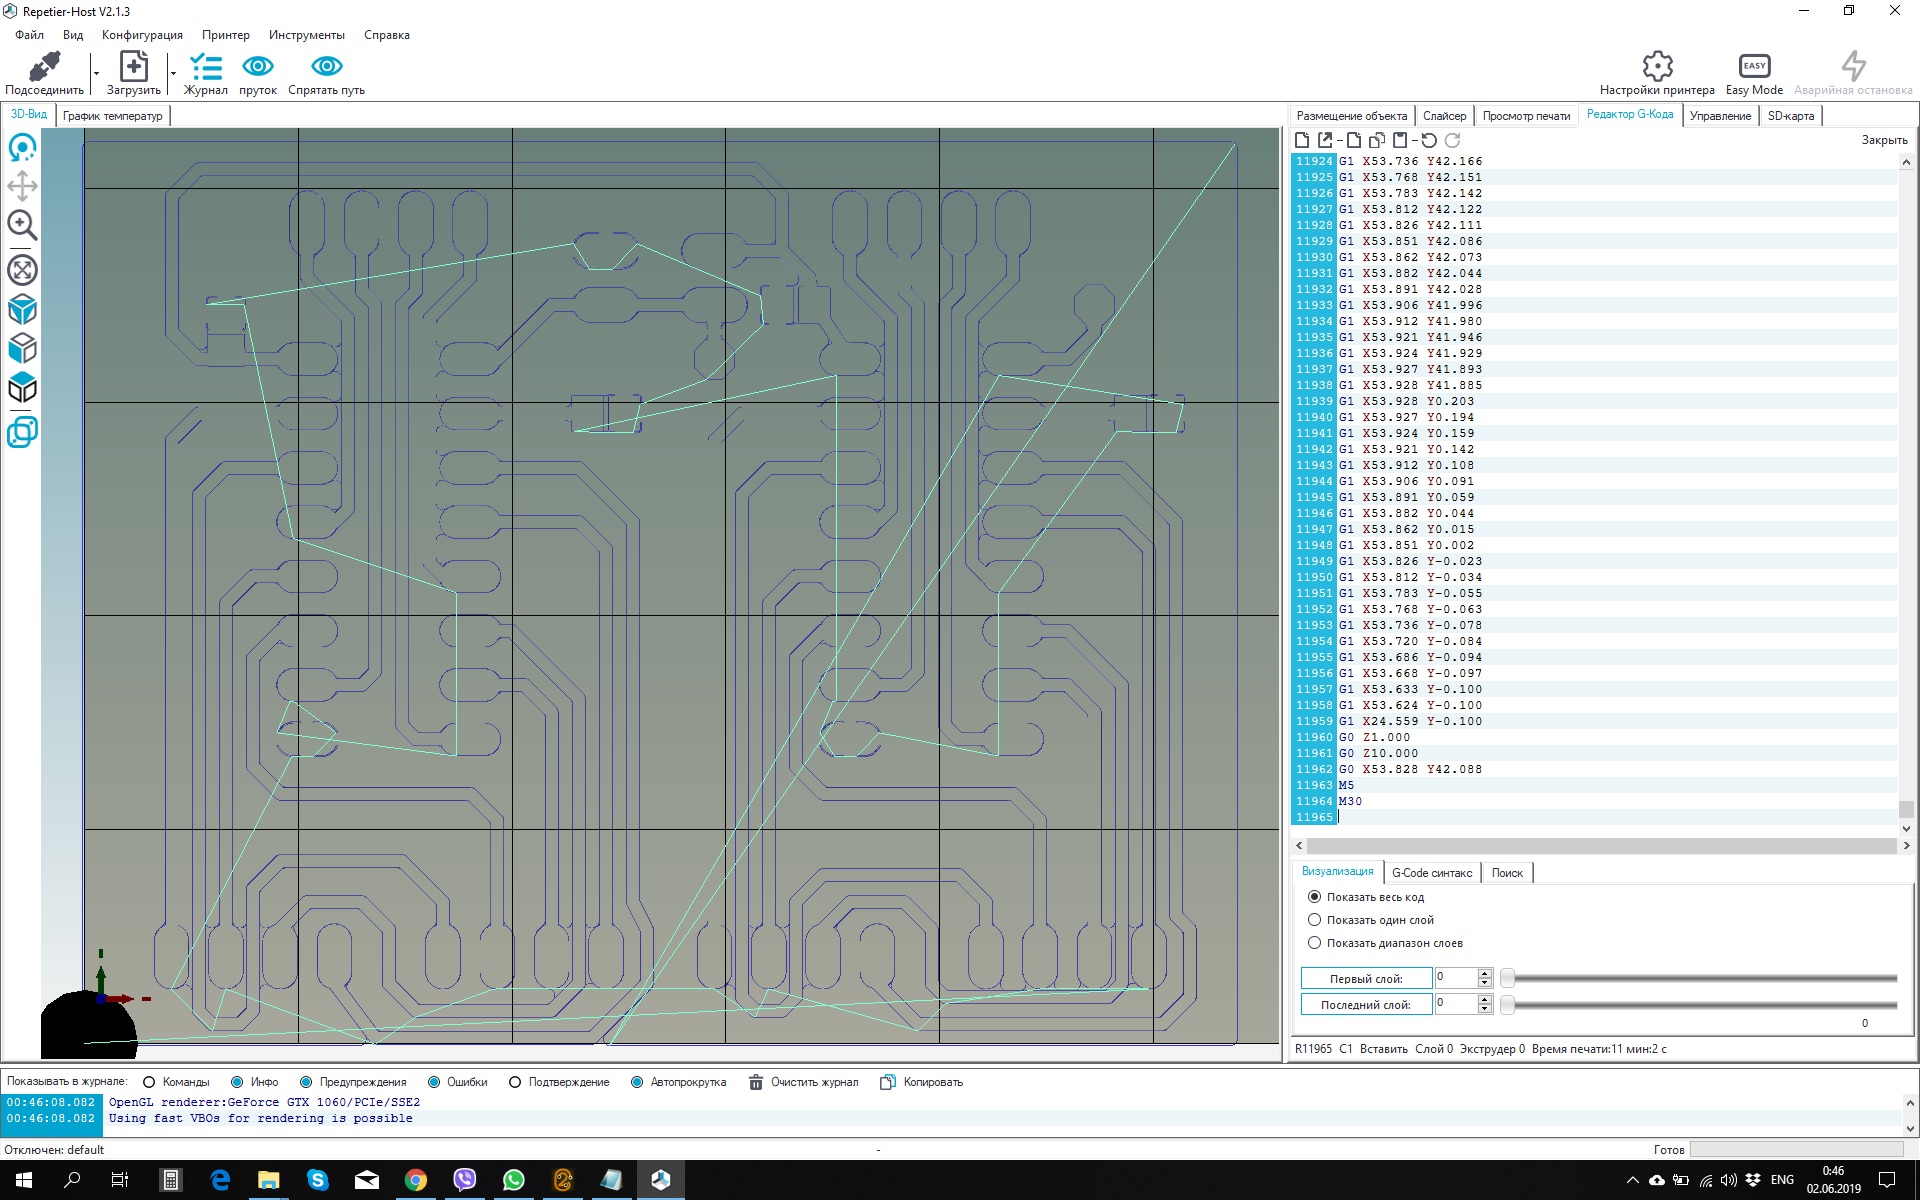The width and height of the screenshot is (1920, 1200).
Task: Expand dropdown arrow next to Загрузить
Action: [x=173, y=73]
